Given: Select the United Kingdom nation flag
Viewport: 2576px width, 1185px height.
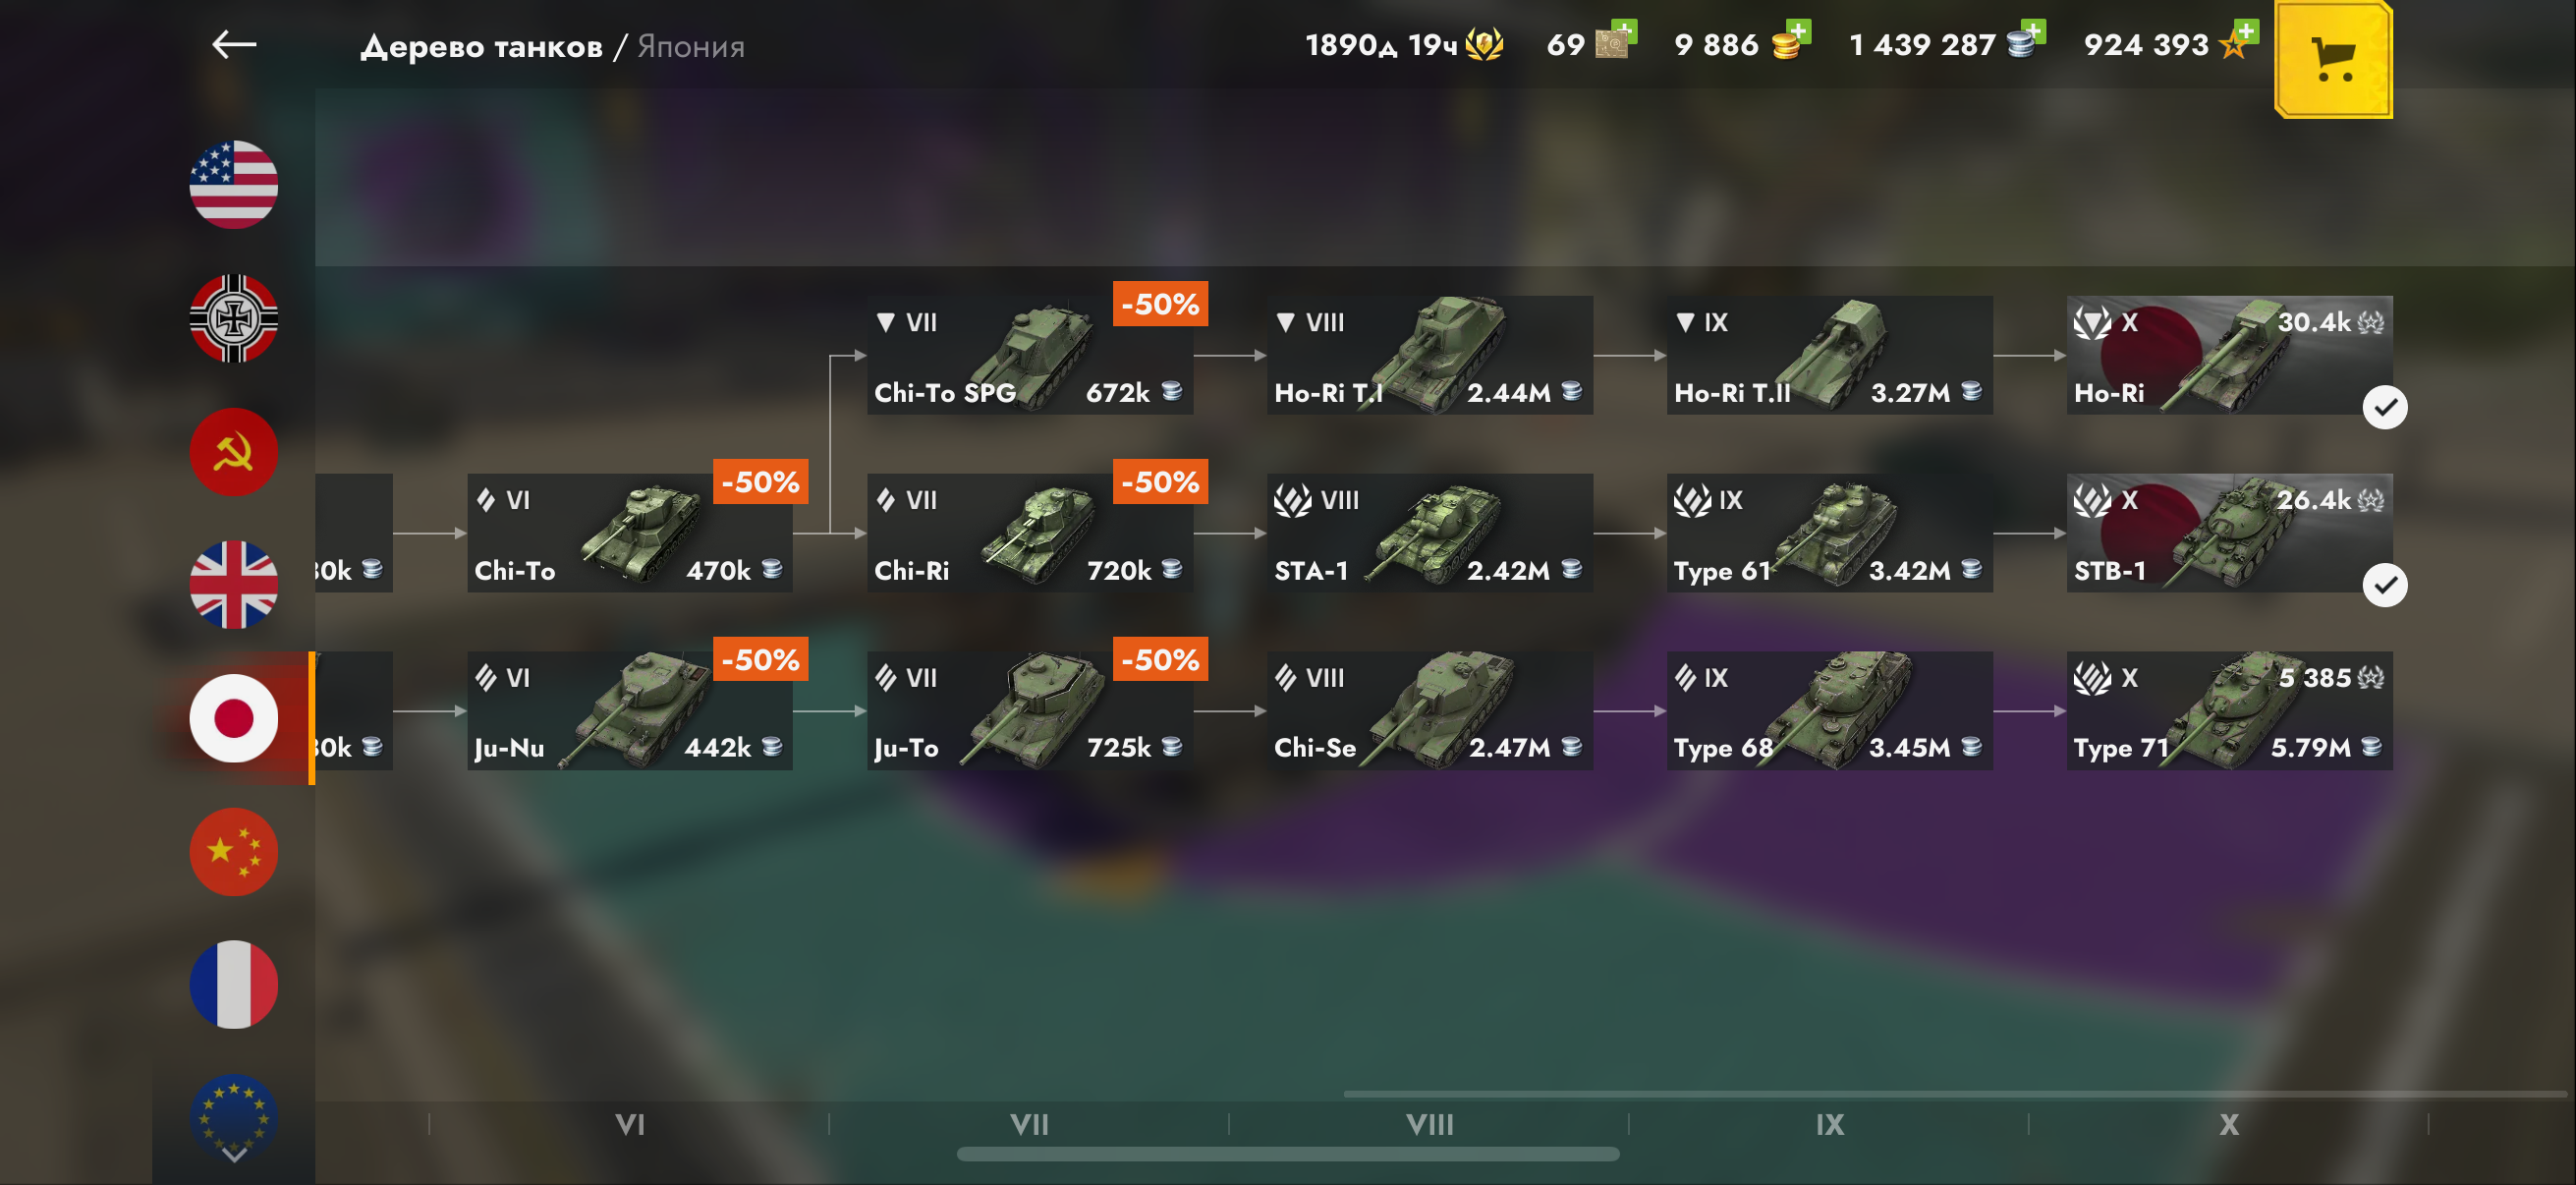Looking at the screenshot, I should 233,585.
